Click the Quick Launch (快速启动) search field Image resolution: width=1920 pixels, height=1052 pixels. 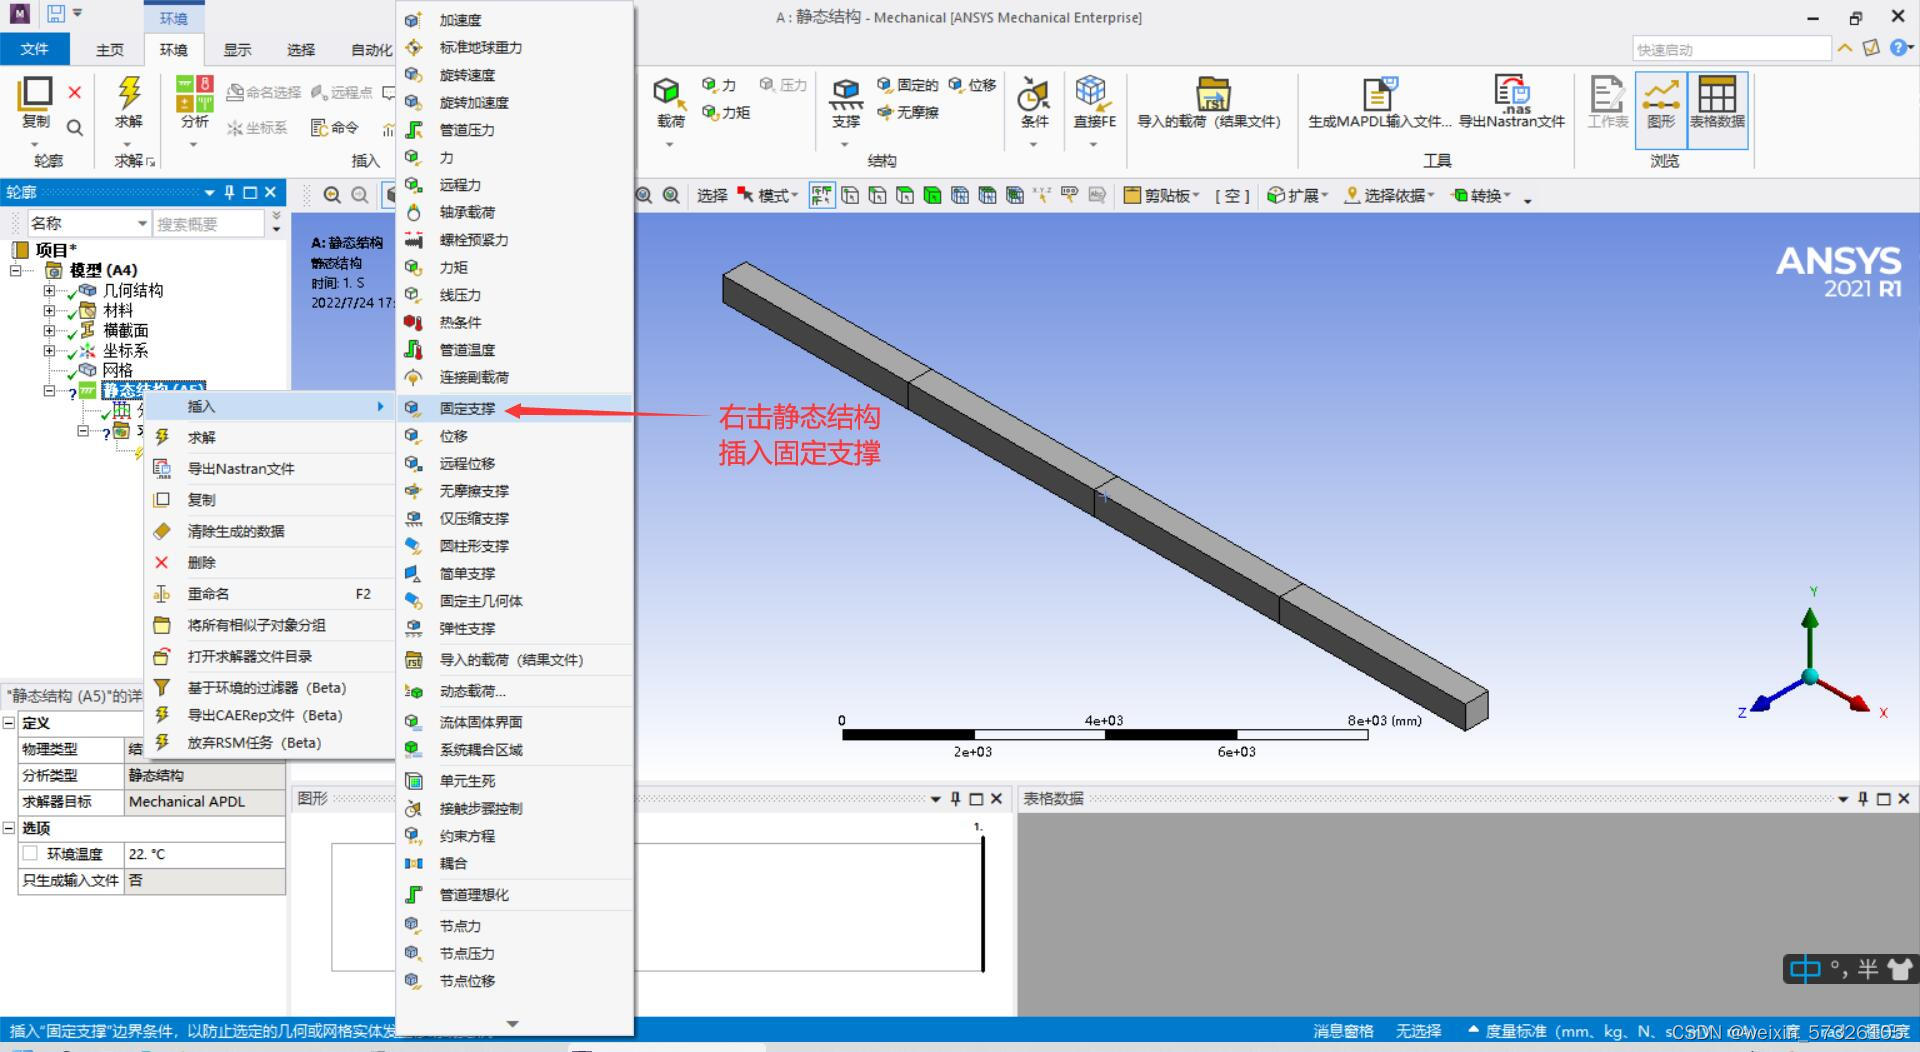tap(1730, 50)
